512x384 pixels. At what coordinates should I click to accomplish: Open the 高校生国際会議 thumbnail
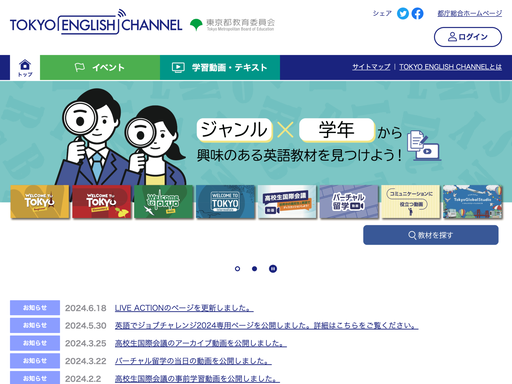287,202
